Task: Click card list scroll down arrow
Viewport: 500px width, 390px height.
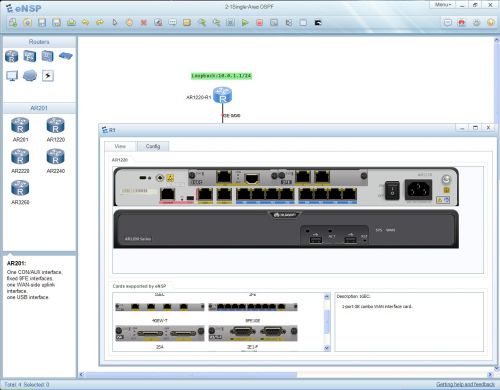Action: point(327,348)
